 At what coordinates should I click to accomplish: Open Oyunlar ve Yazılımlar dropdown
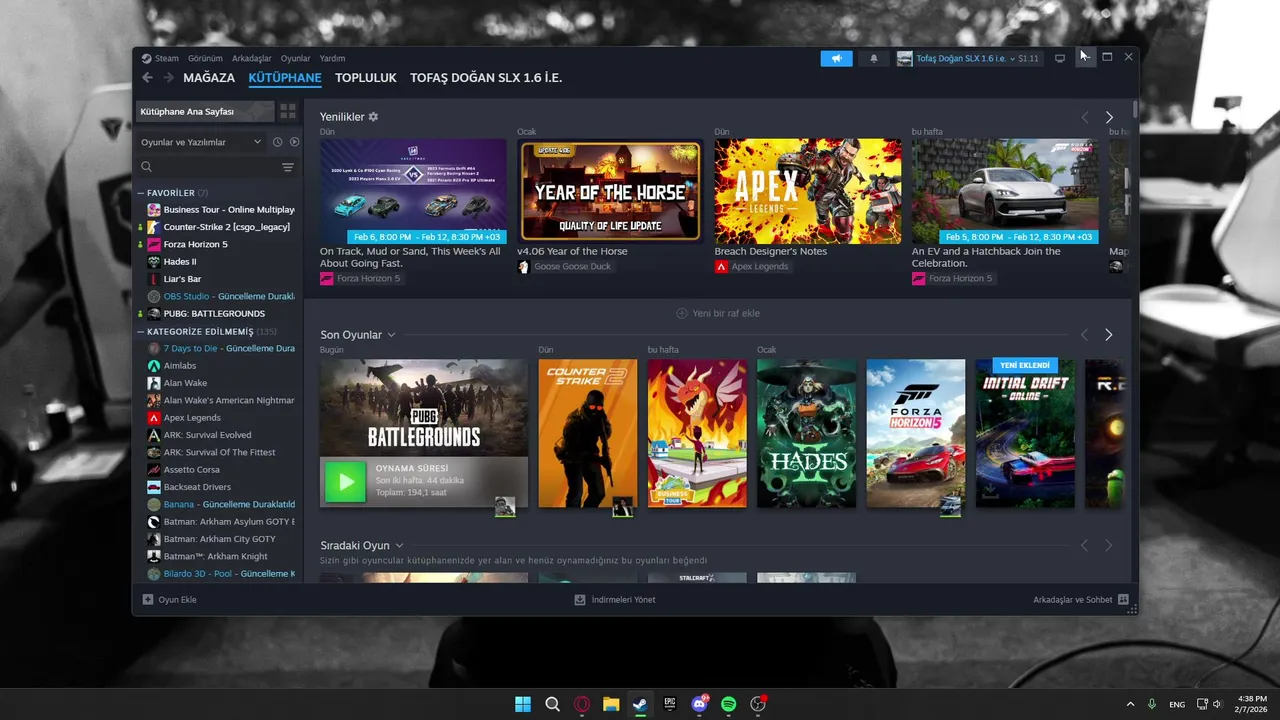click(x=200, y=142)
